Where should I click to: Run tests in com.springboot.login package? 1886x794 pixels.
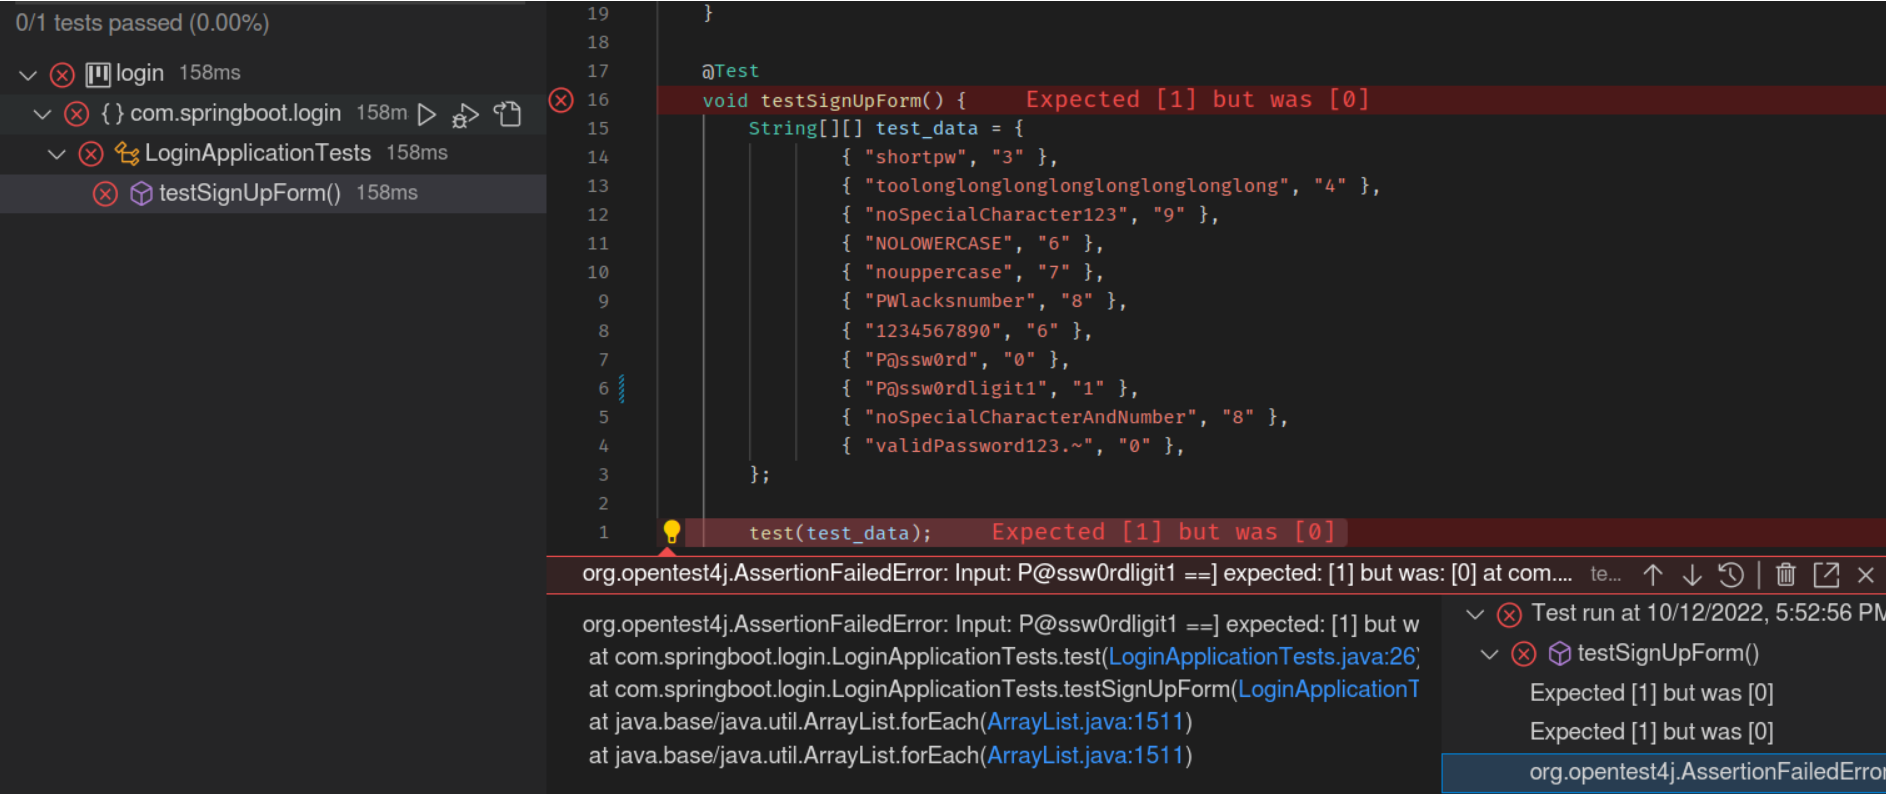(x=427, y=114)
